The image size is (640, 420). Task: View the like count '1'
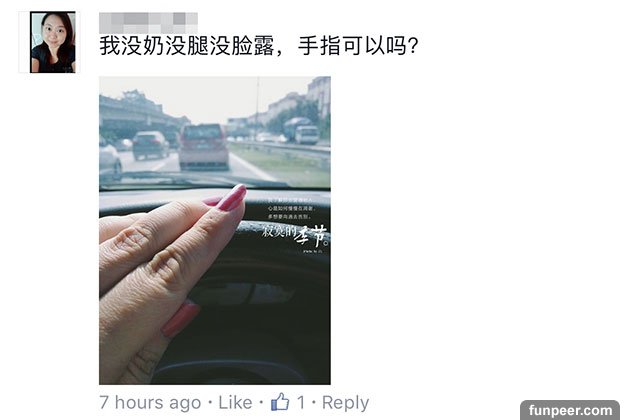[x=301, y=403]
